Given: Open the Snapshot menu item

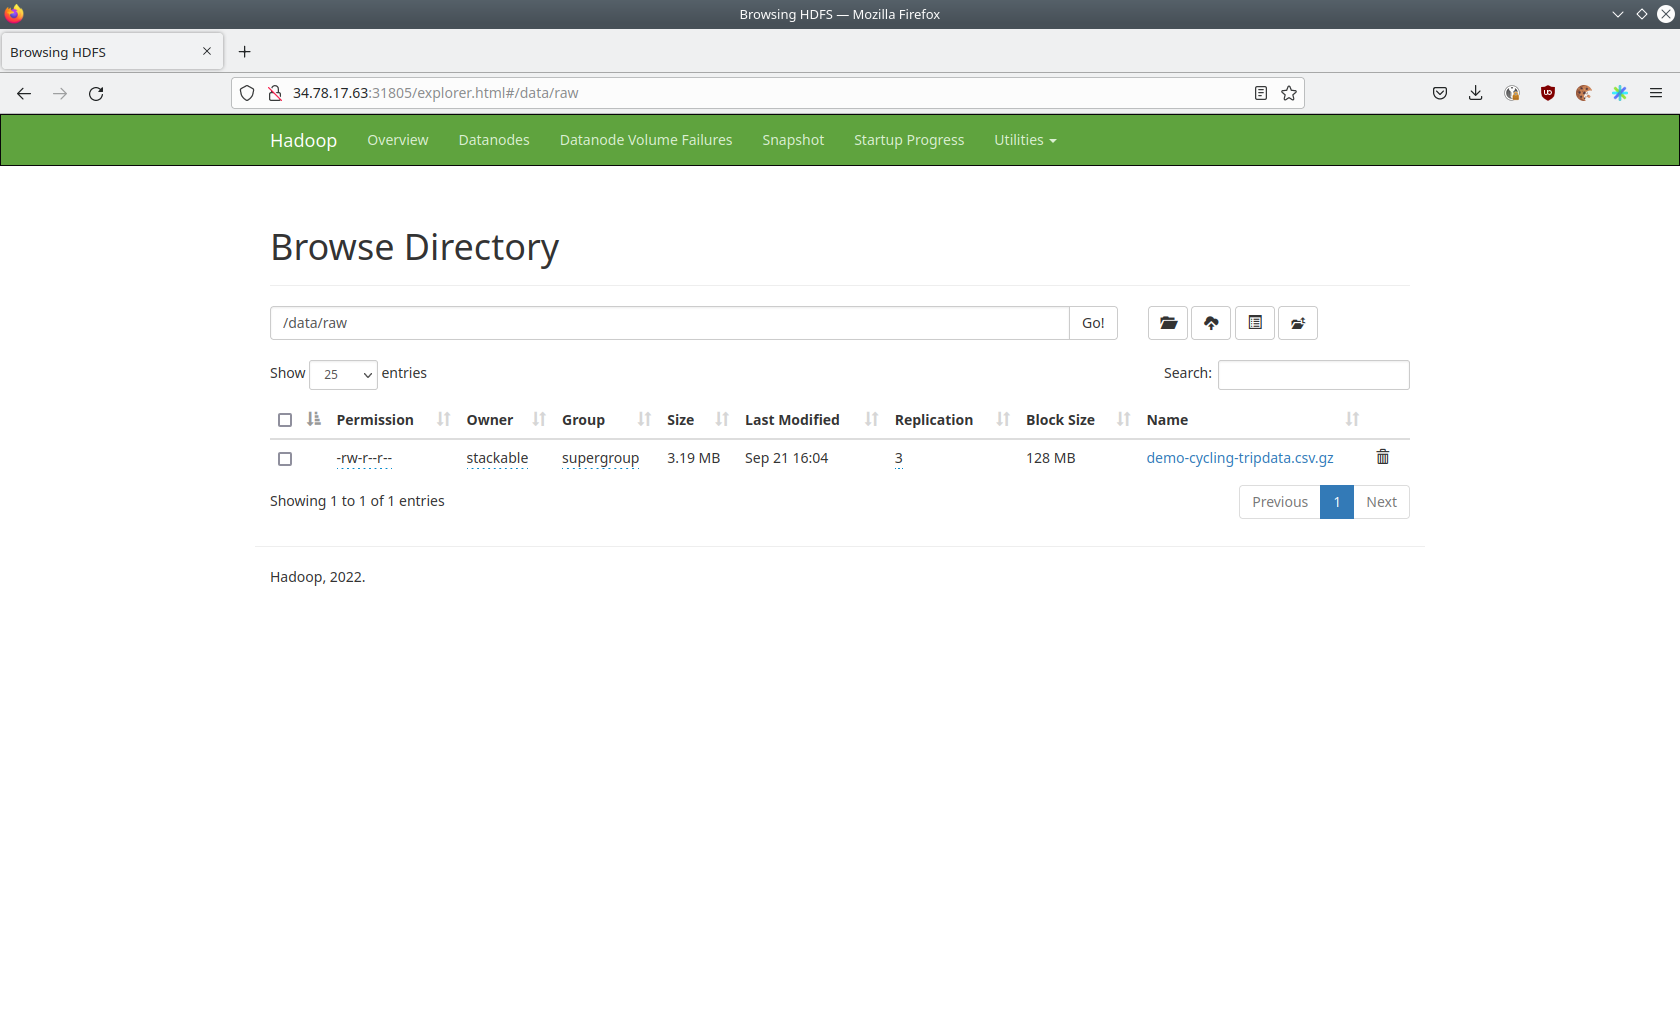Looking at the screenshot, I should (792, 140).
